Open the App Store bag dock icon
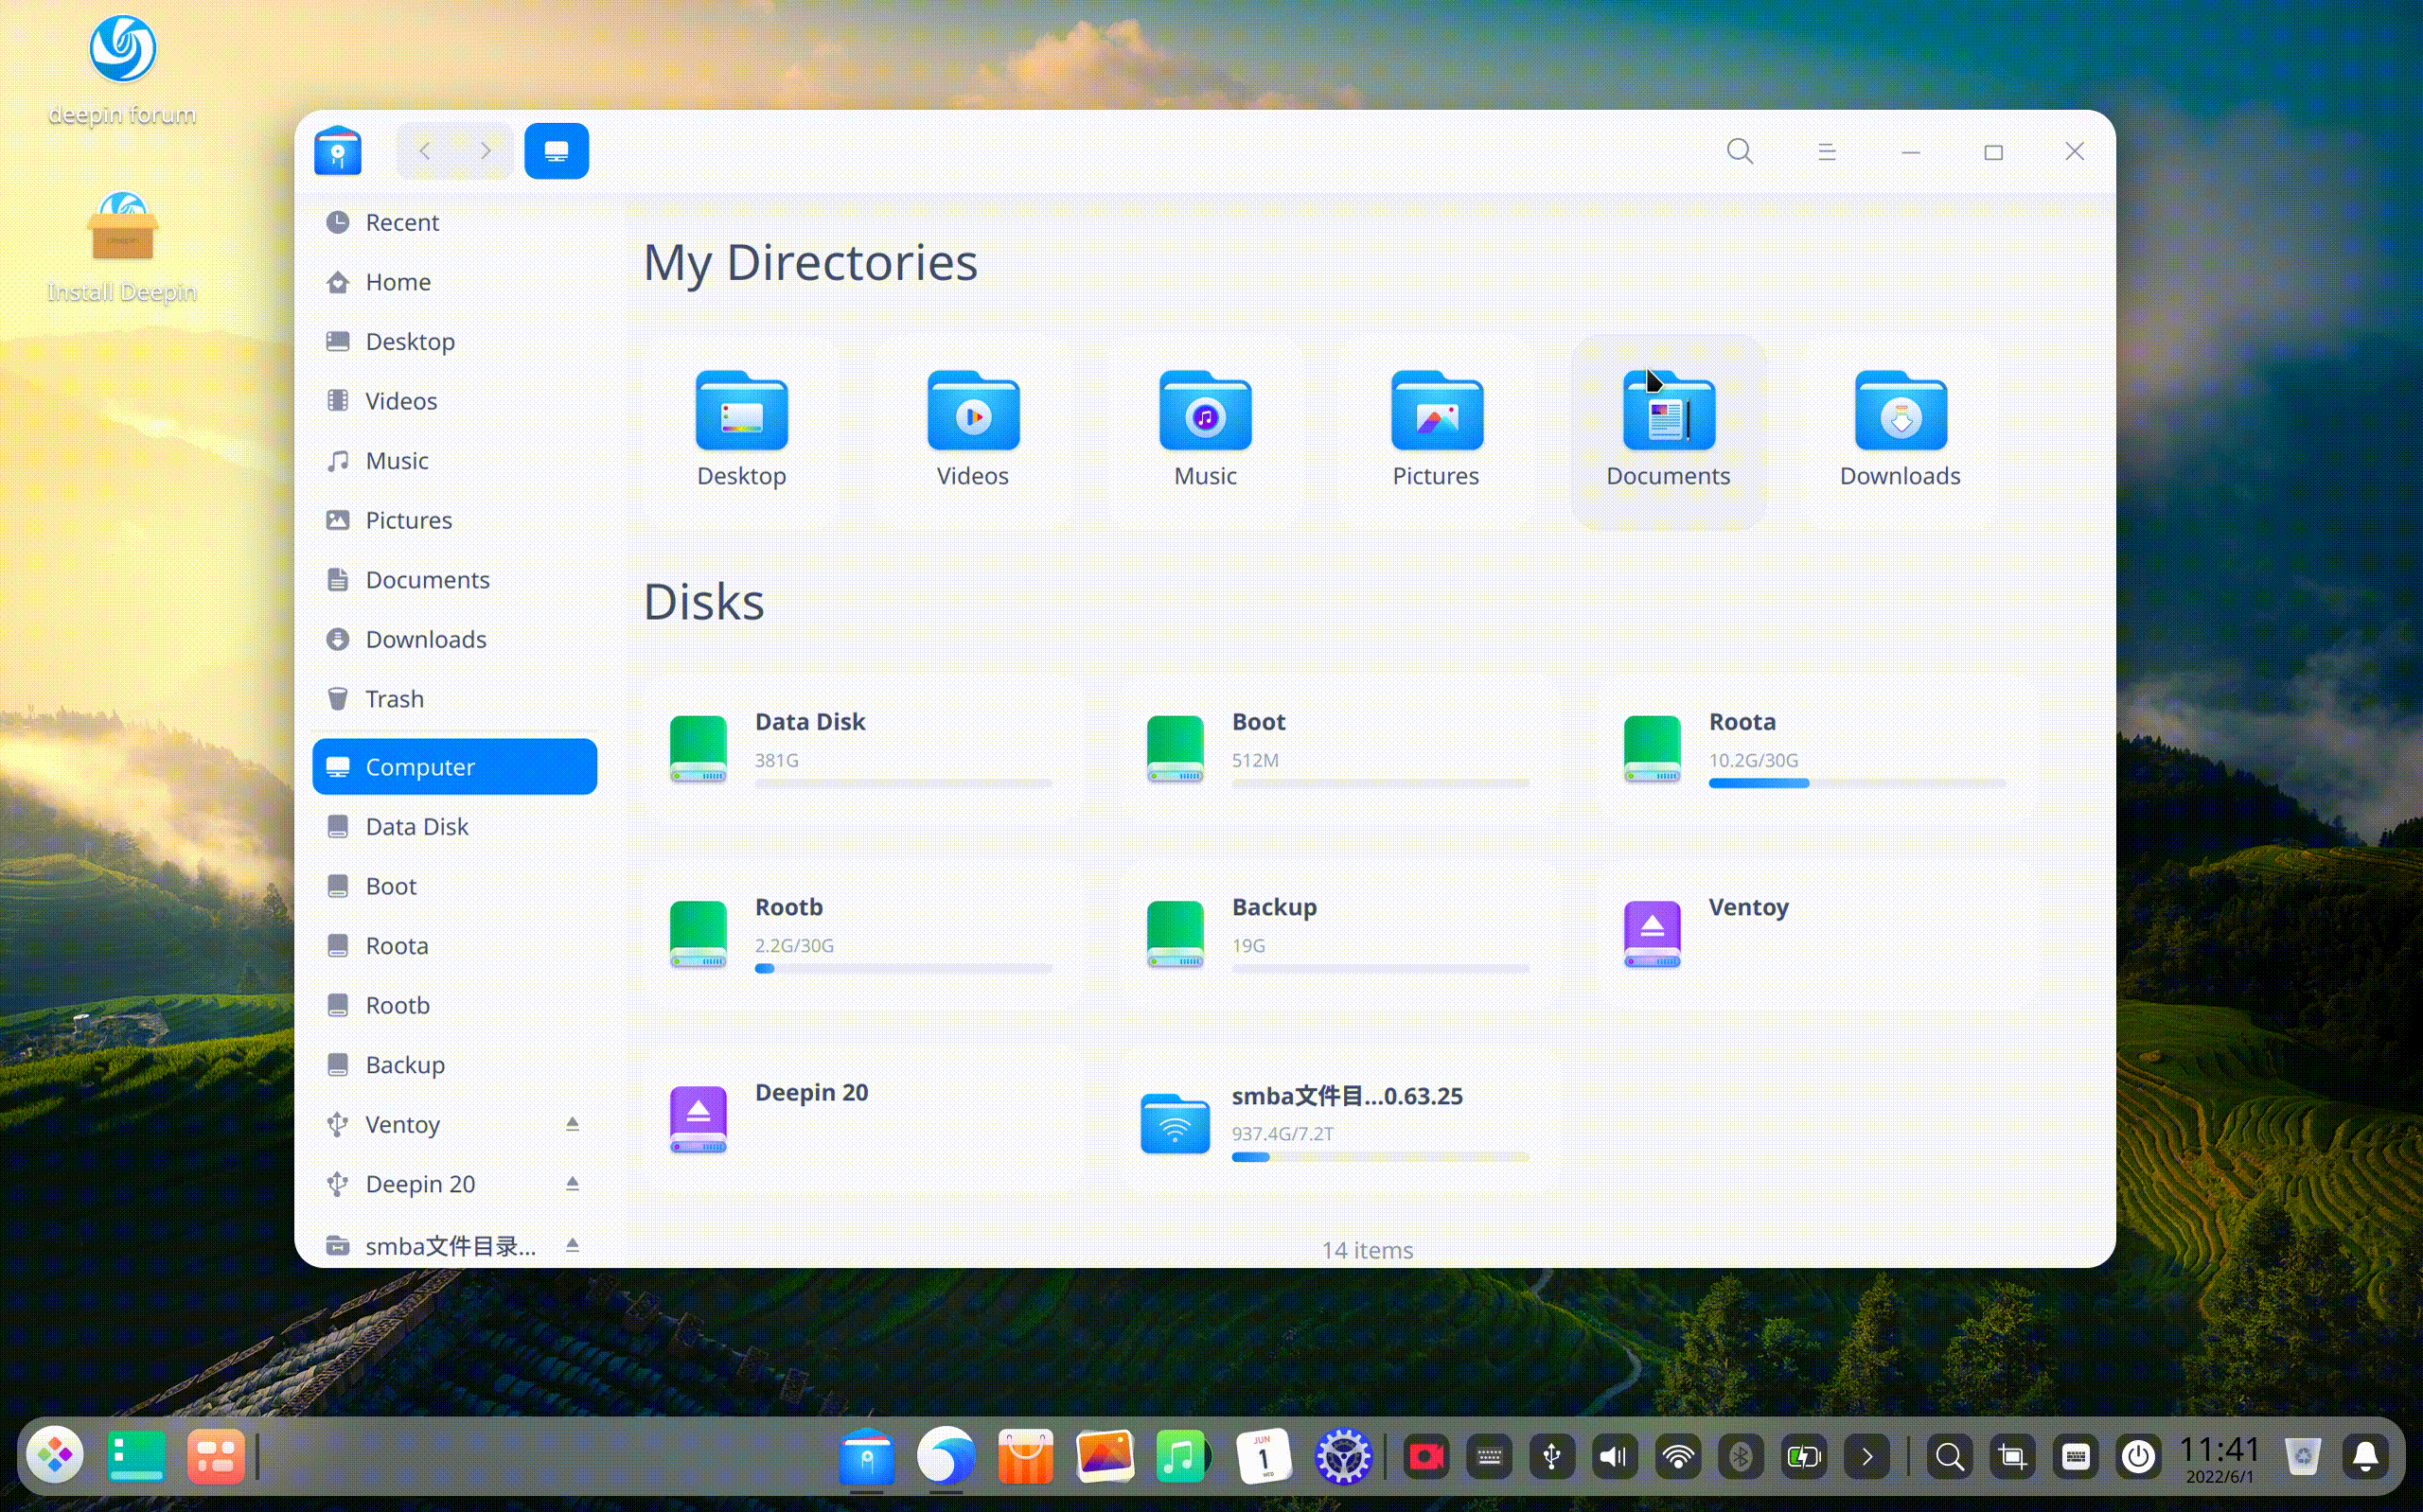The width and height of the screenshot is (2423, 1512). 1025,1456
